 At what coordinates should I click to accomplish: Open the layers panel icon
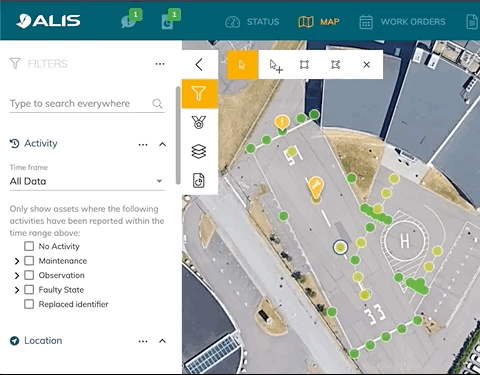tap(199, 151)
